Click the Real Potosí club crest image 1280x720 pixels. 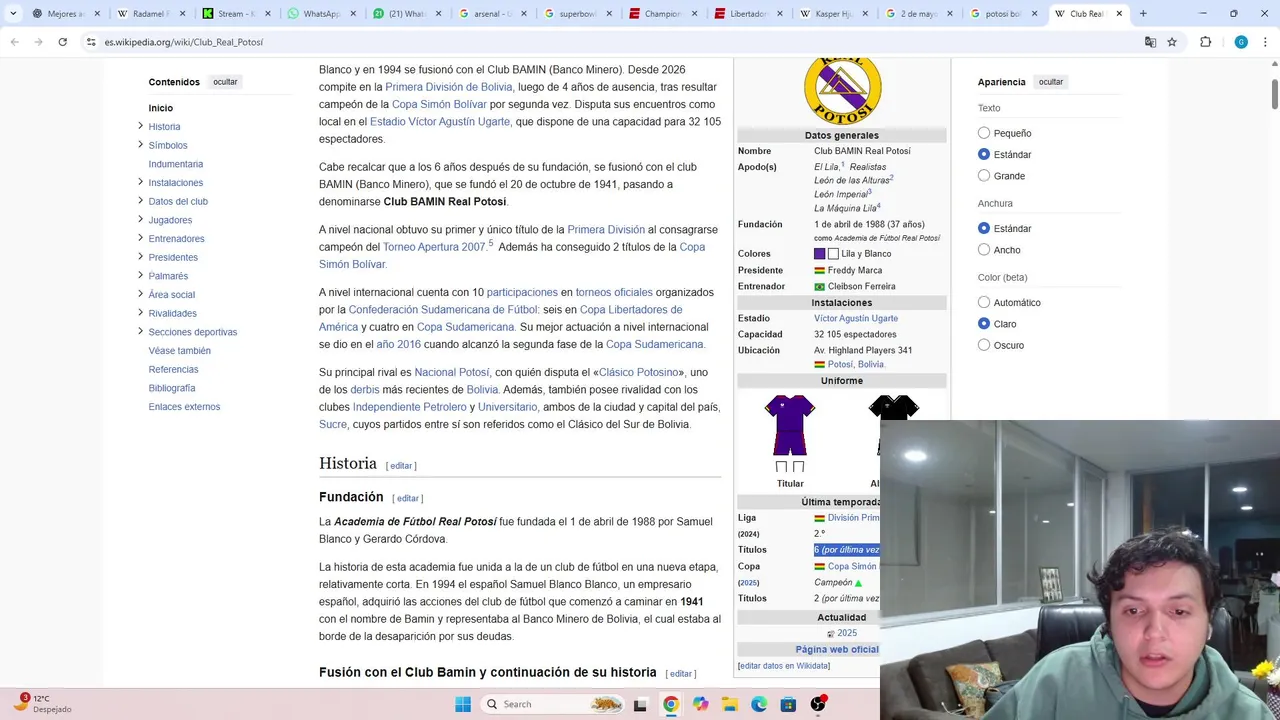(x=842, y=91)
